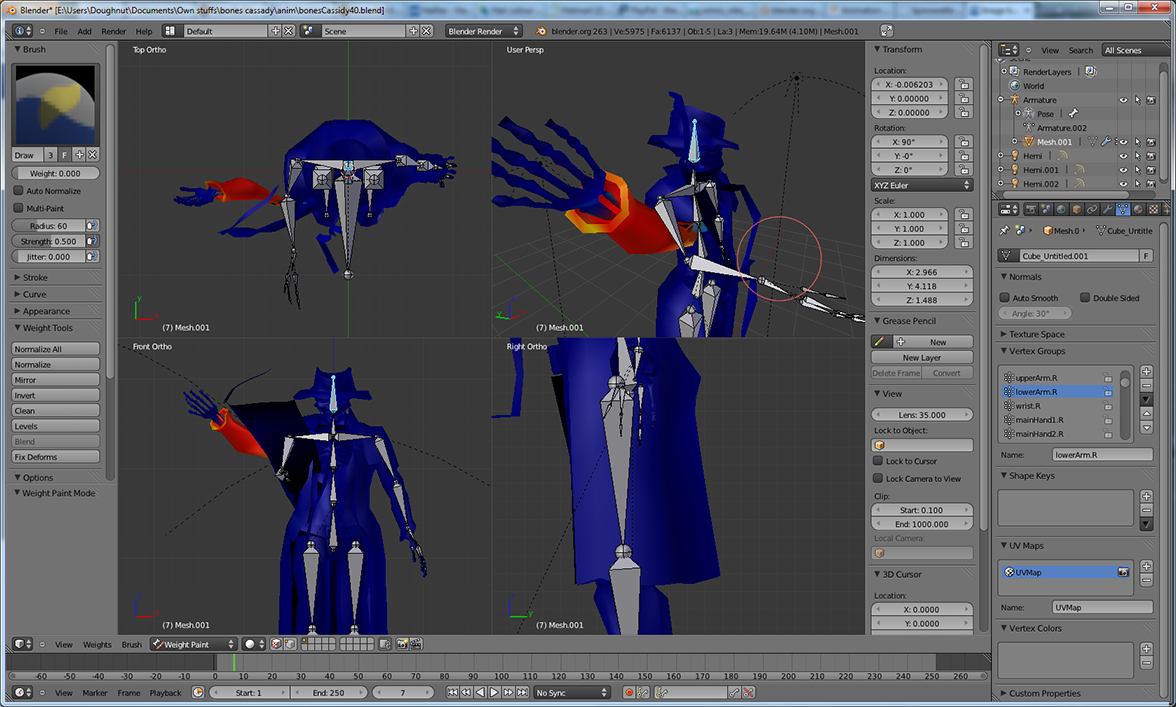The height and width of the screenshot is (707, 1176).
Task: Toggle the Hemi.001 visibility eye in the outliner
Action: coord(1124,170)
